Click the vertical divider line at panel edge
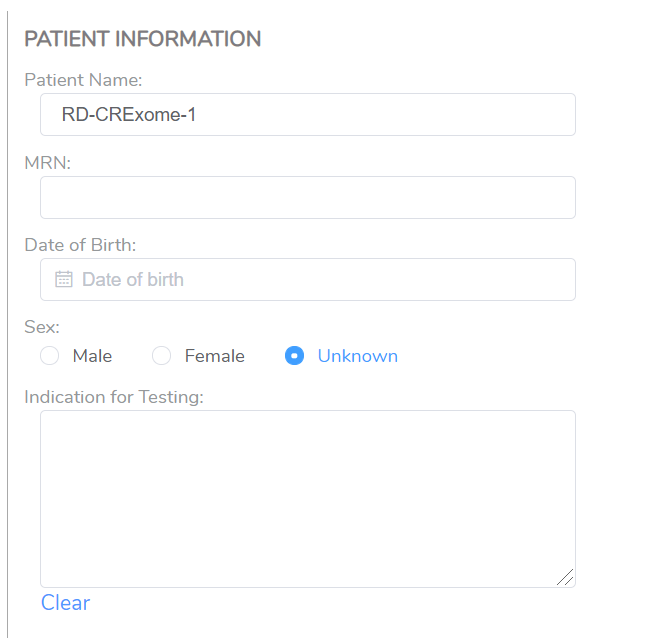 [7, 325]
